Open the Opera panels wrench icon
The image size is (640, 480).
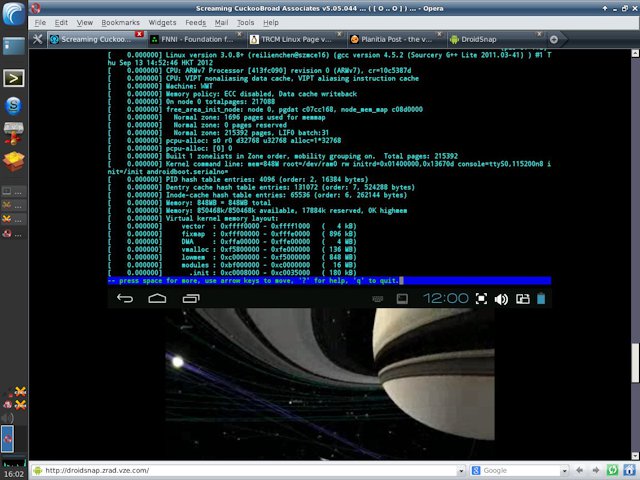pos(38,40)
